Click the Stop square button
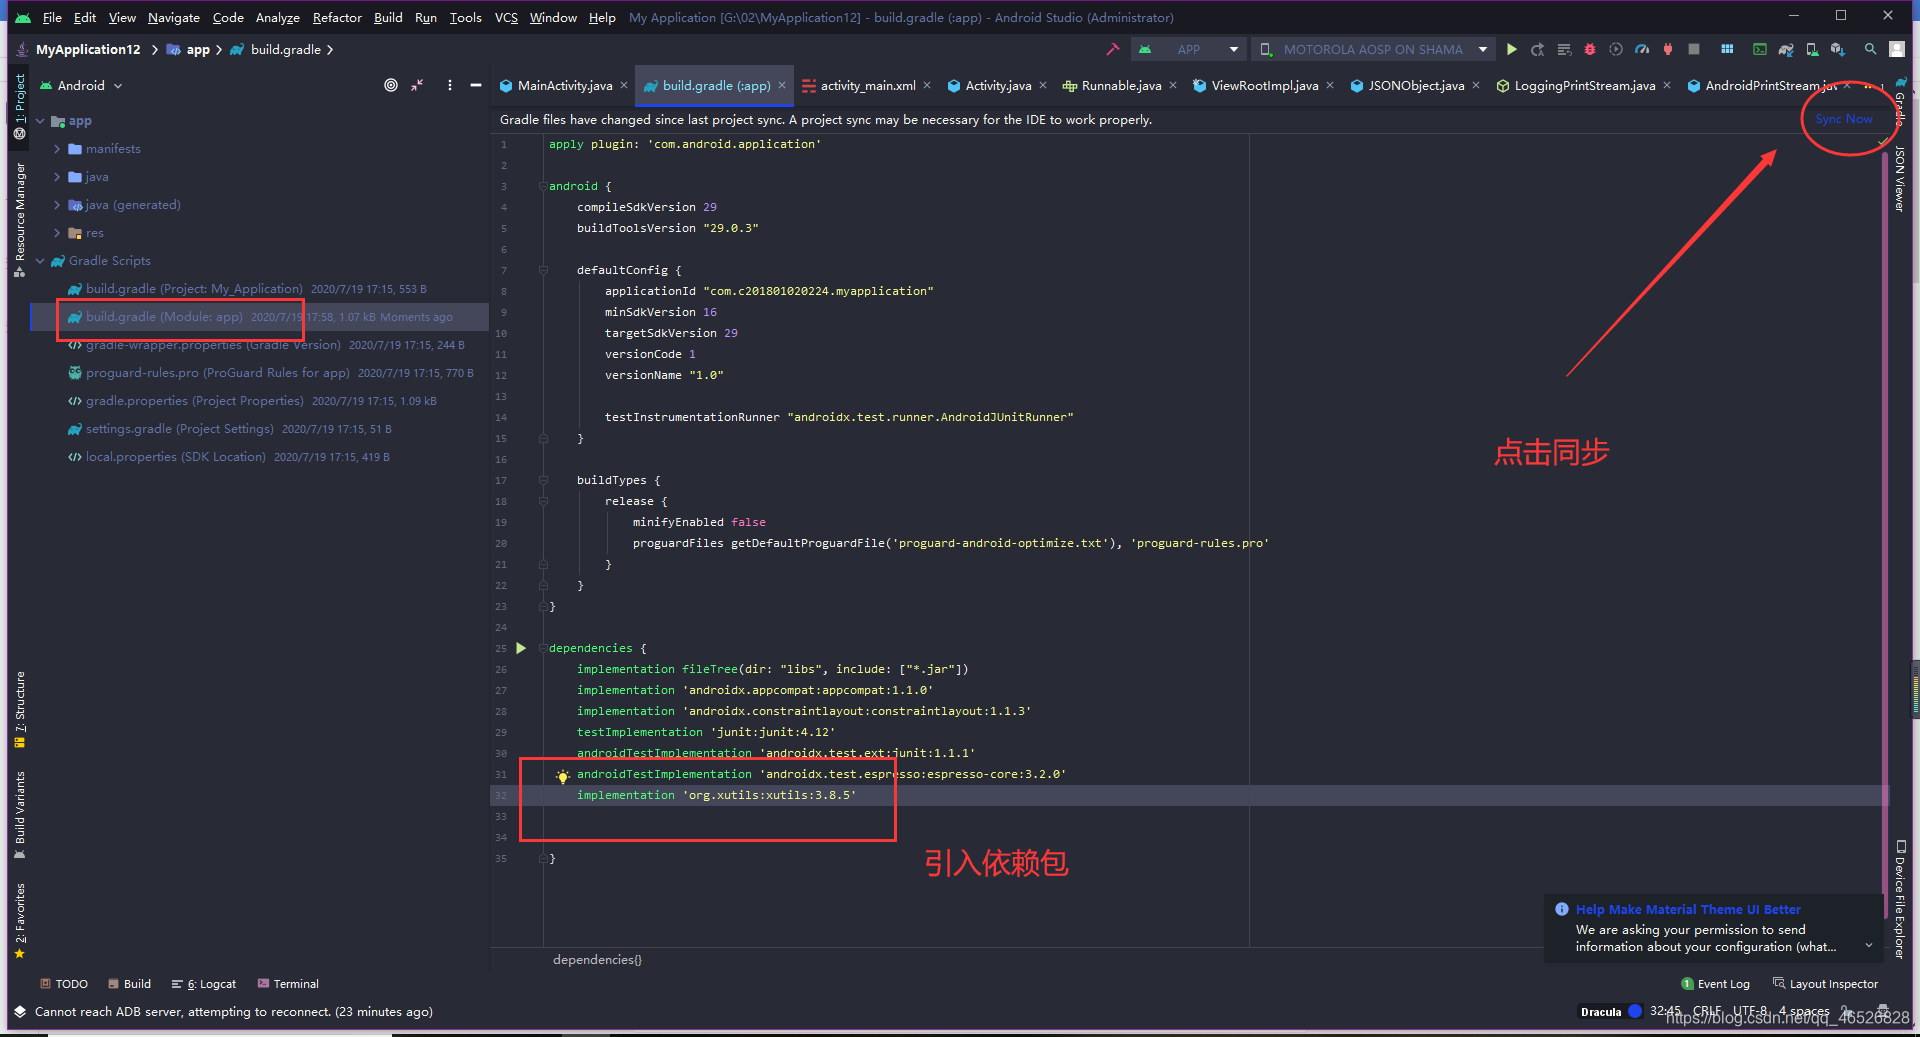 [x=1694, y=49]
